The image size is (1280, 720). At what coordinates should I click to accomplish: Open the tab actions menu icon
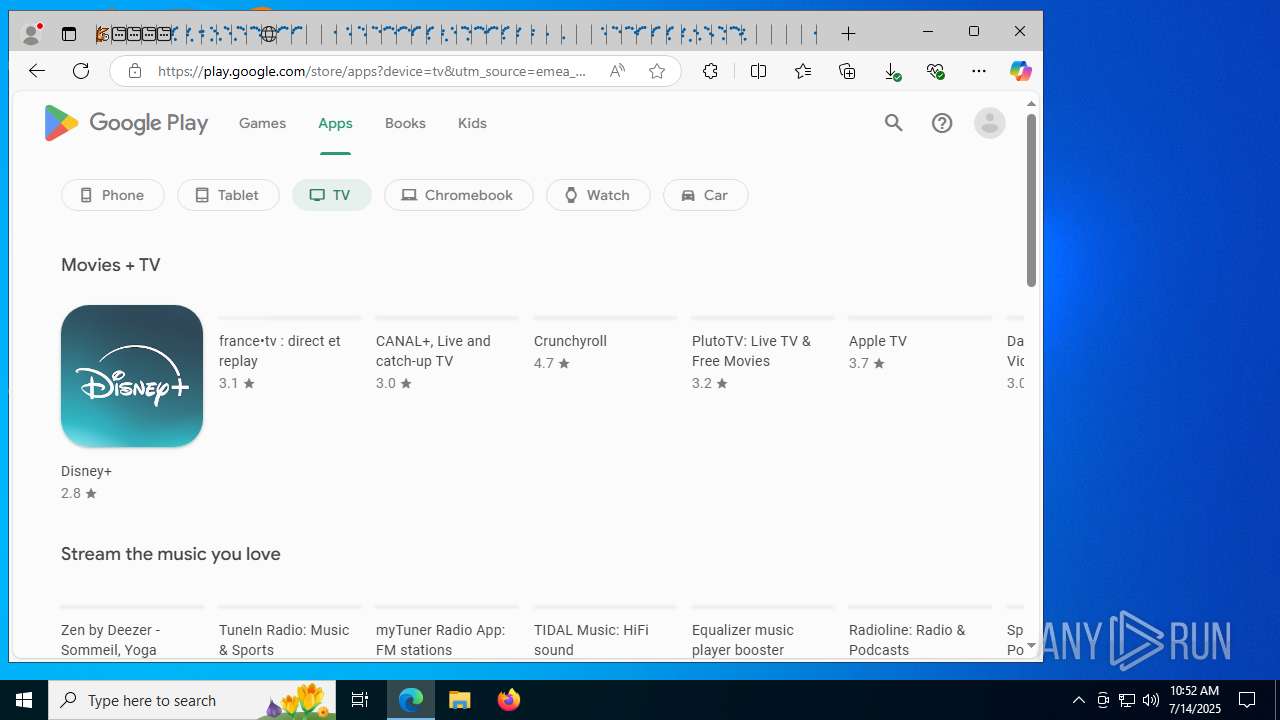point(69,34)
